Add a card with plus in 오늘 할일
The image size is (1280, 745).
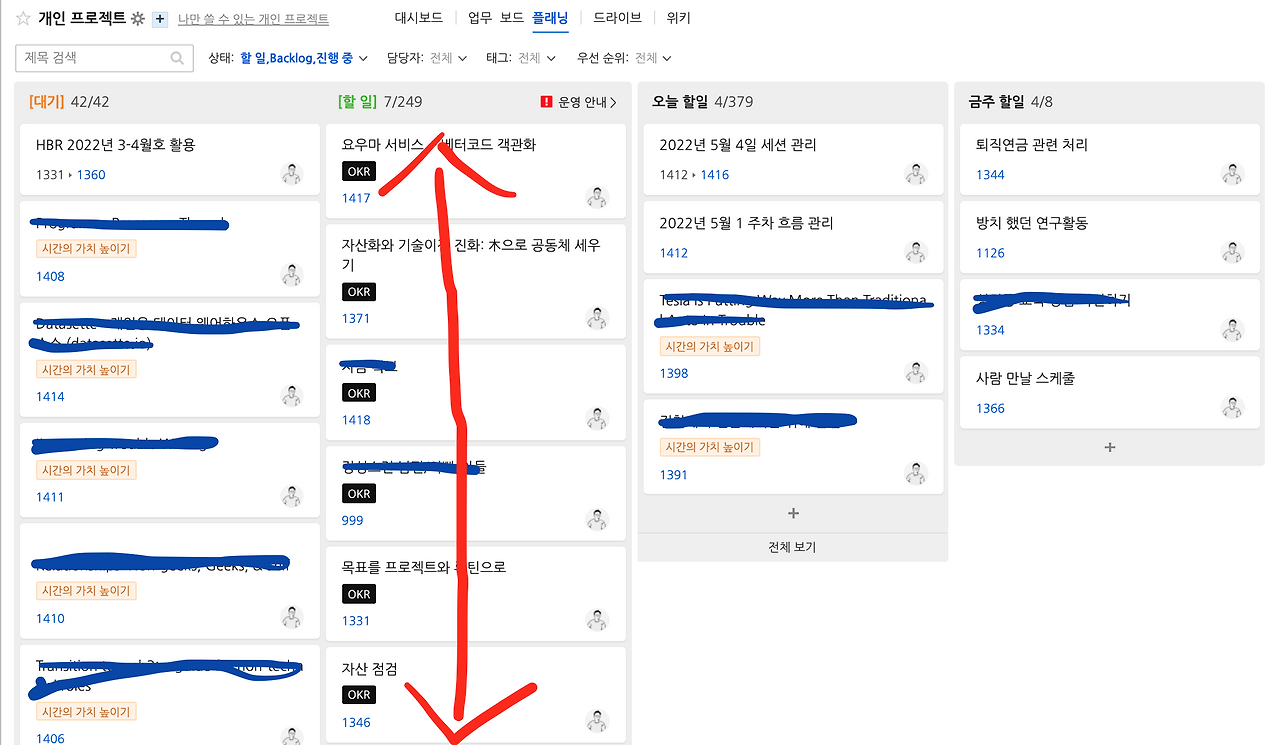793,513
